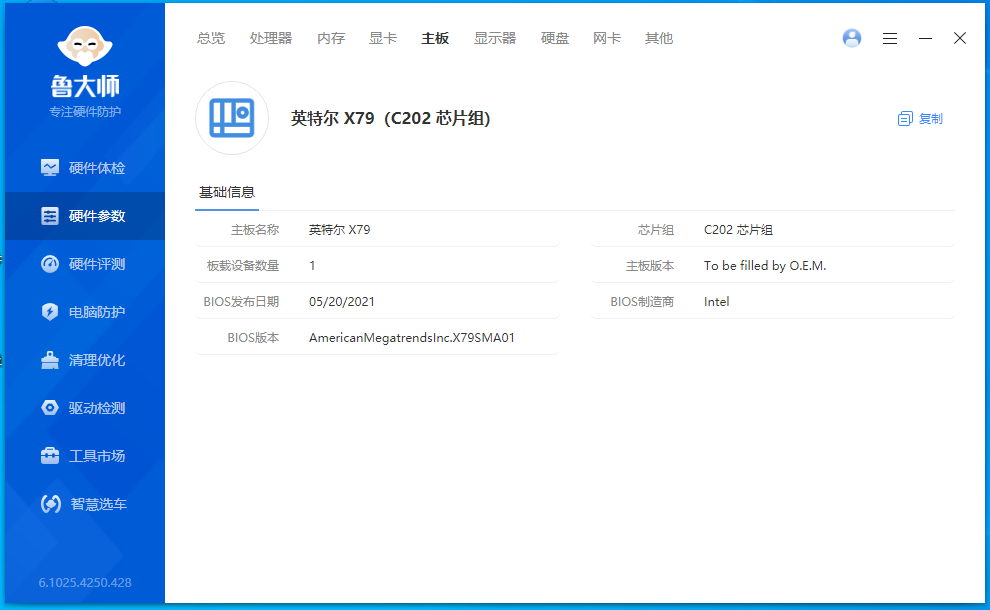Image resolution: width=990 pixels, height=610 pixels.
Task: Click the 芯片组 value C202 芯片组
Action: pyautogui.click(x=738, y=230)
